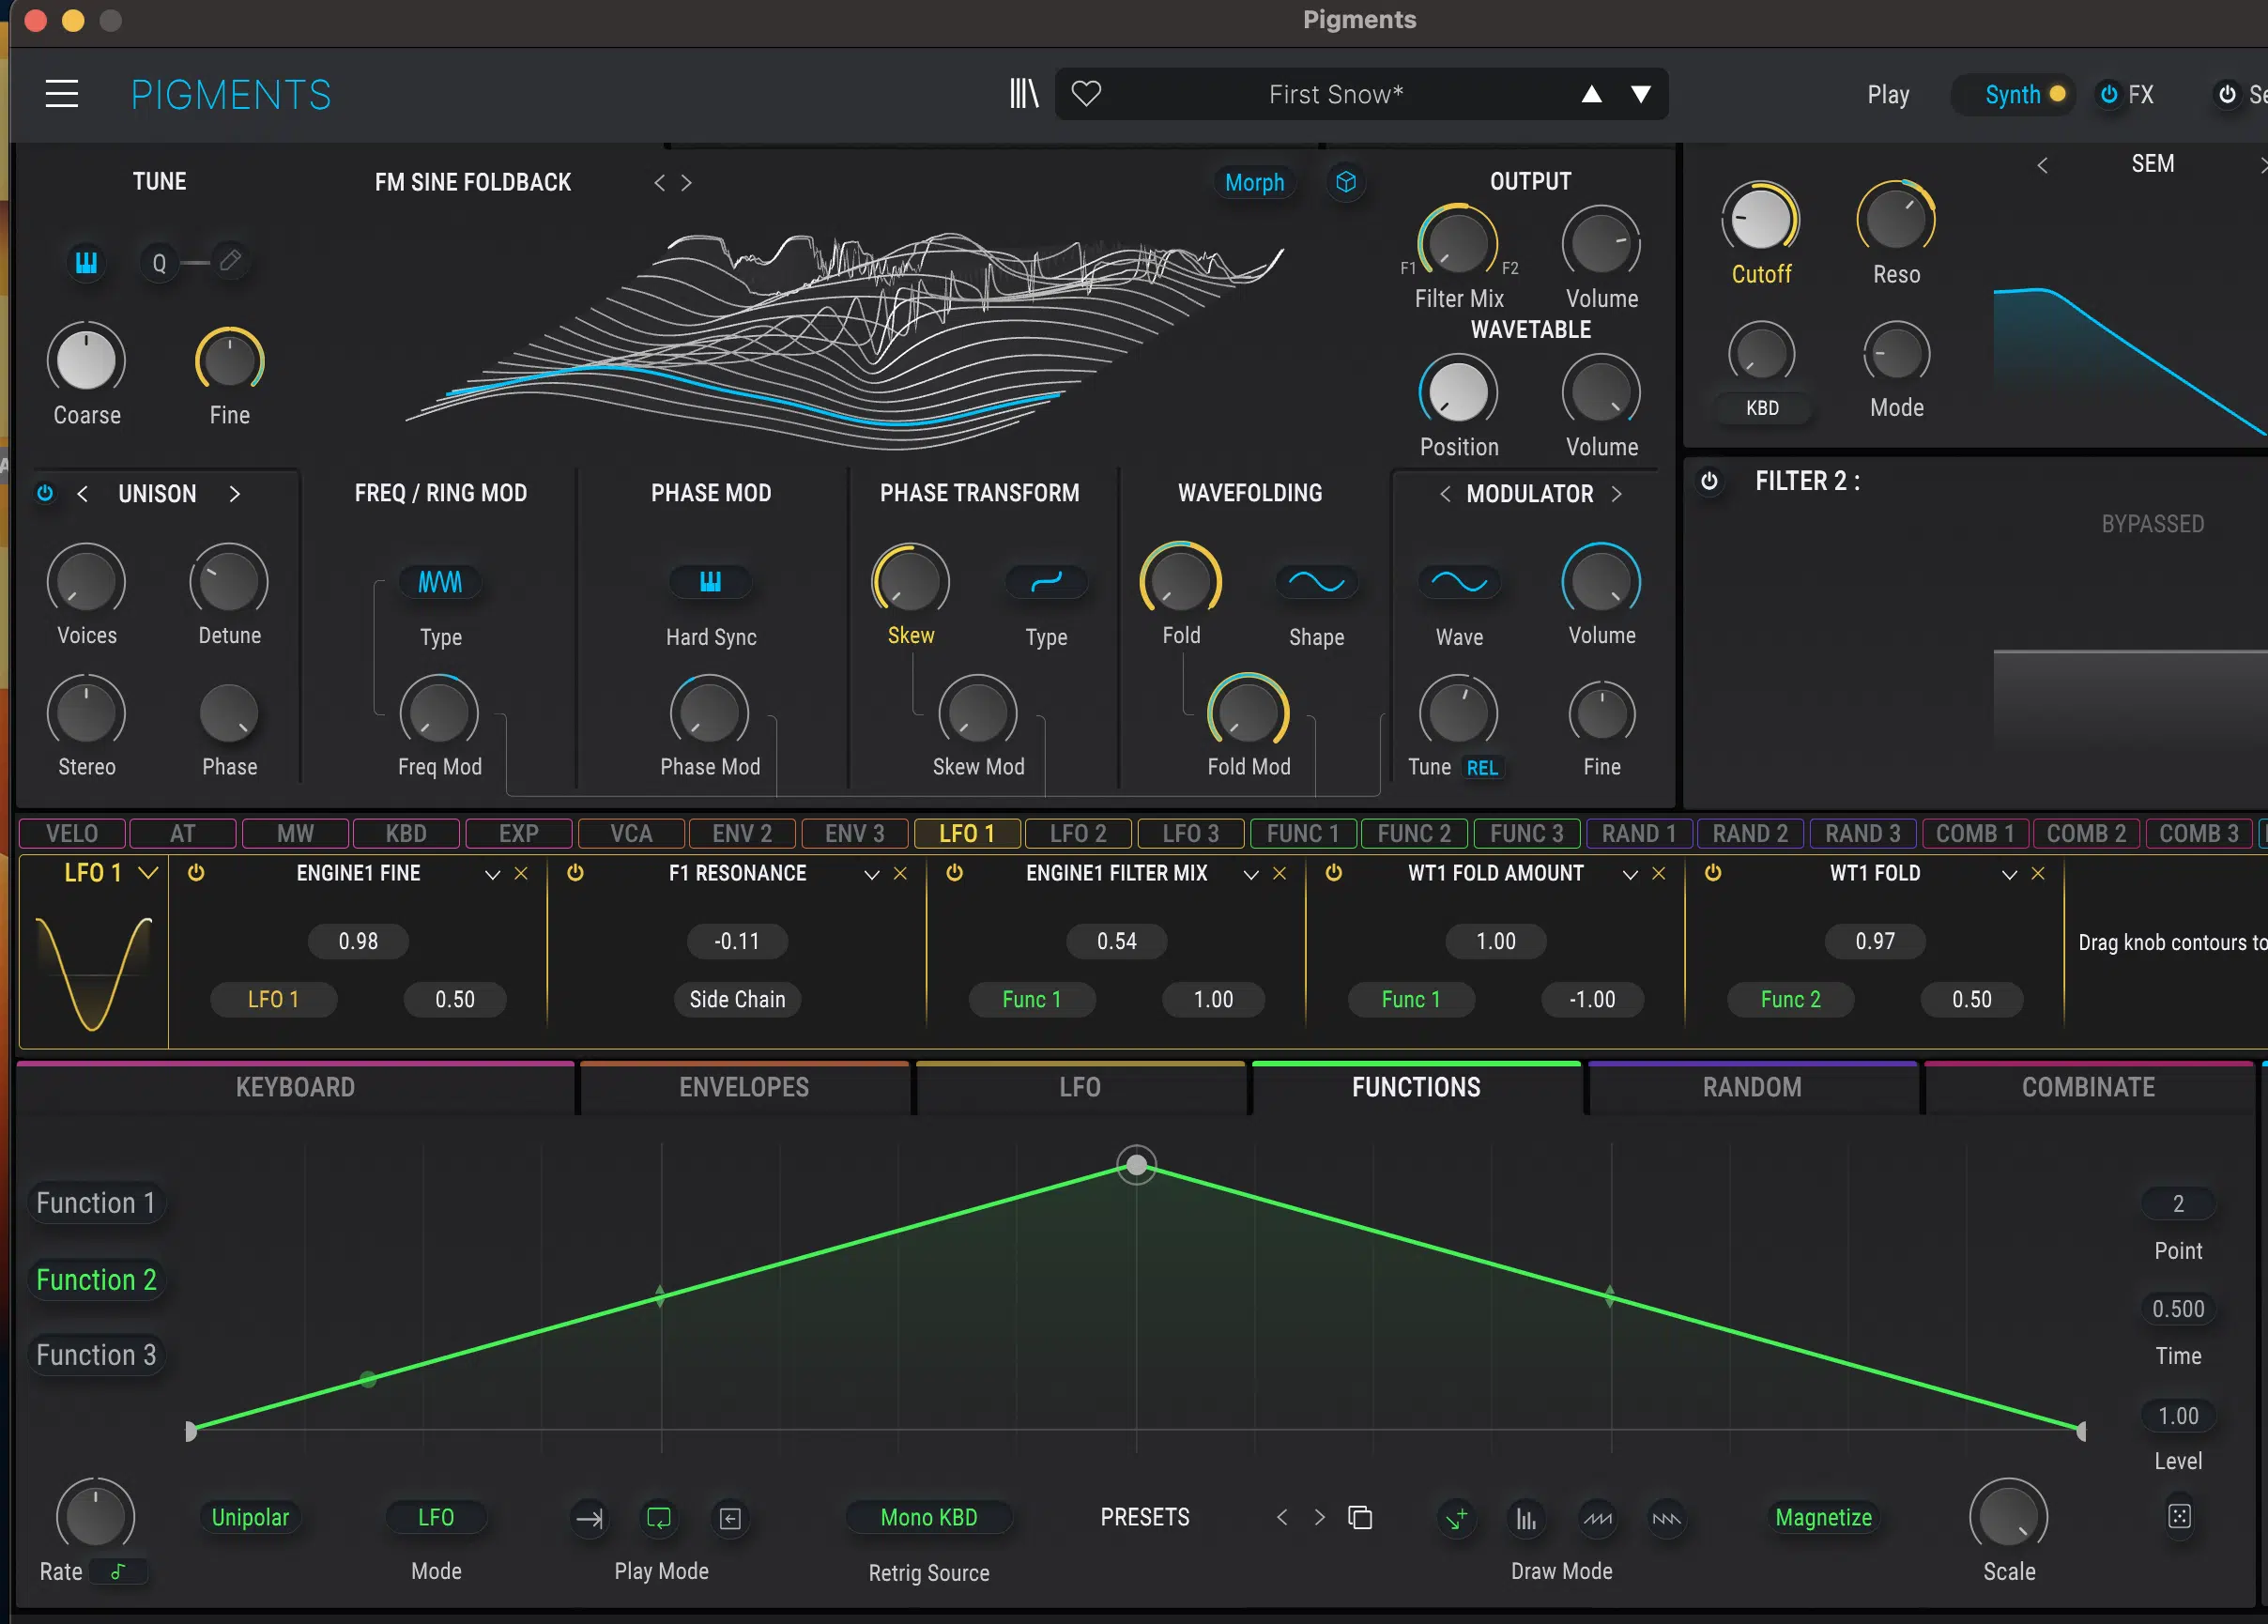Switch to the LFO tab
The height and width of the screenshot is (1624, 2268).
point(1080,1087)
